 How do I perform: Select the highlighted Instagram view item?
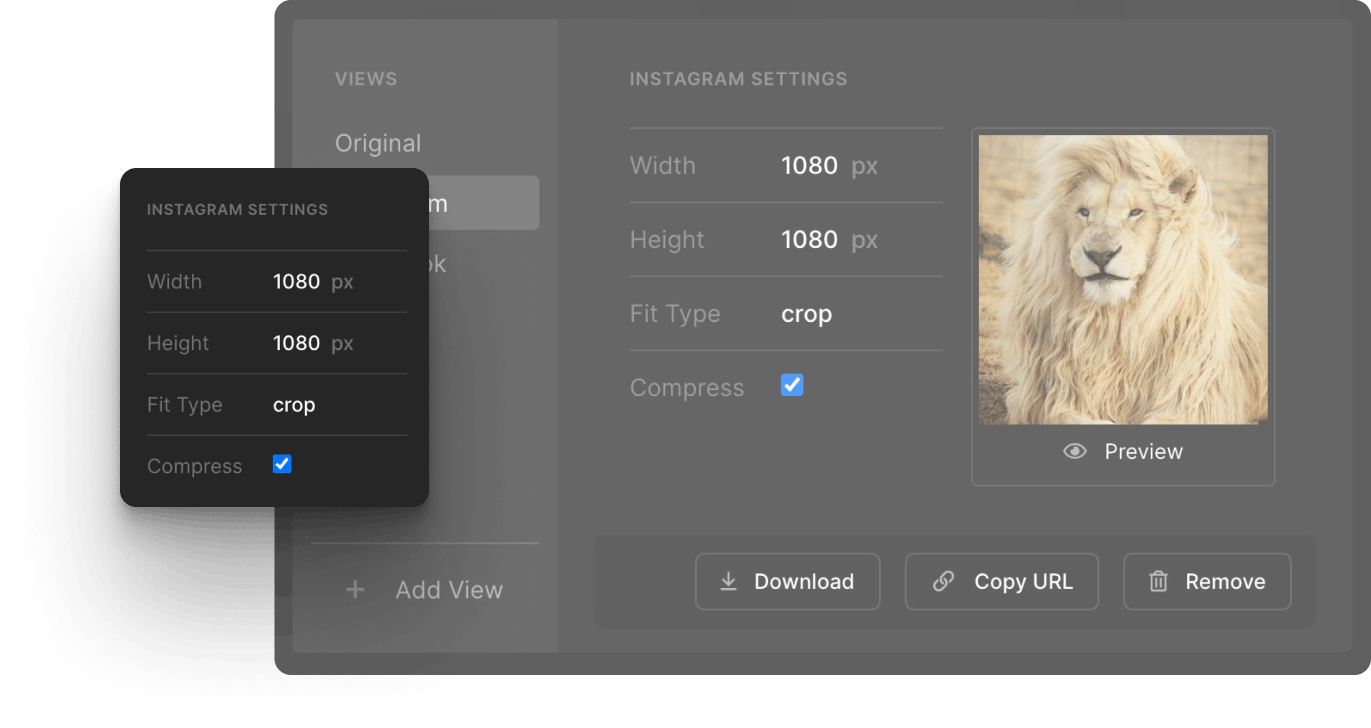(x=484, y=203)
